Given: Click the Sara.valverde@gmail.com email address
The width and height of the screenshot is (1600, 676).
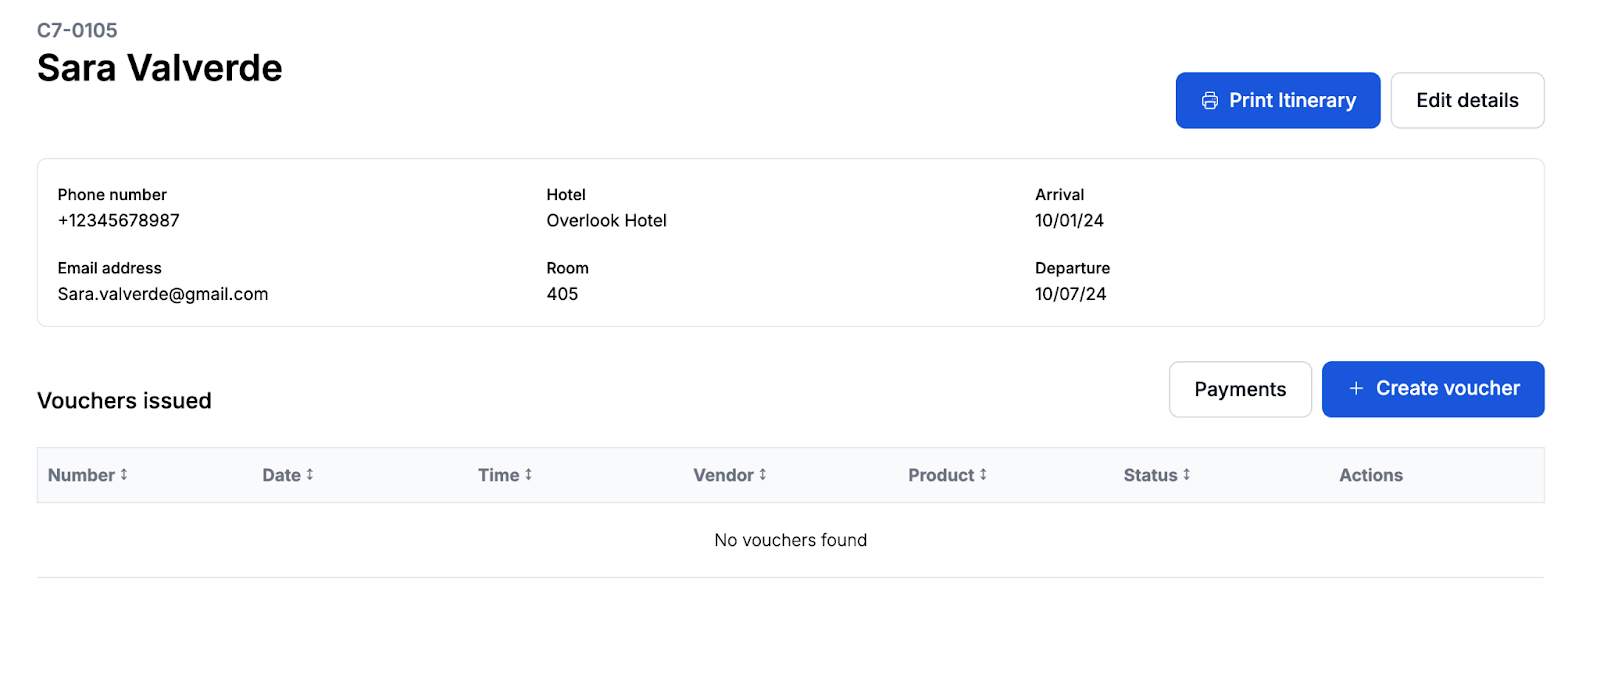Looking at the screenshot, I should [x=163, y=294].
